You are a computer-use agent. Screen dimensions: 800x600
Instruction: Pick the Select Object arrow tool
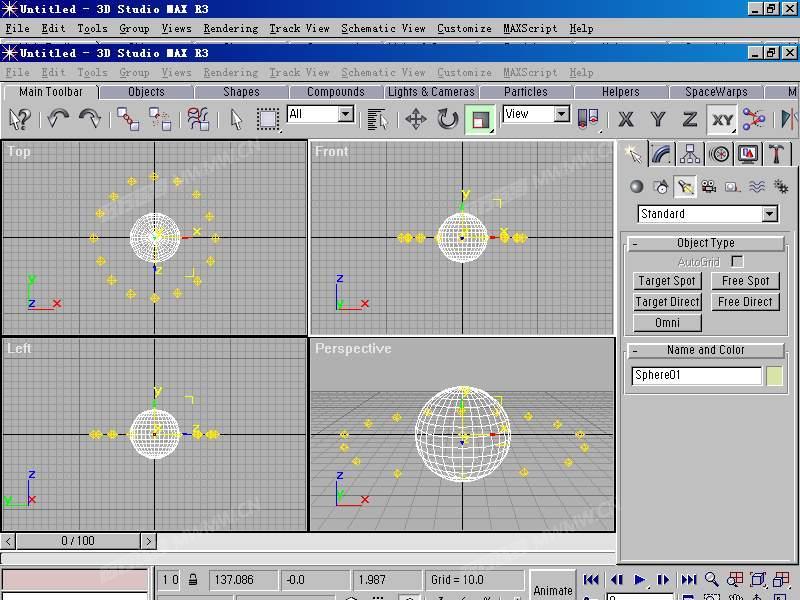pyautogui.click(x=236, y=119)
